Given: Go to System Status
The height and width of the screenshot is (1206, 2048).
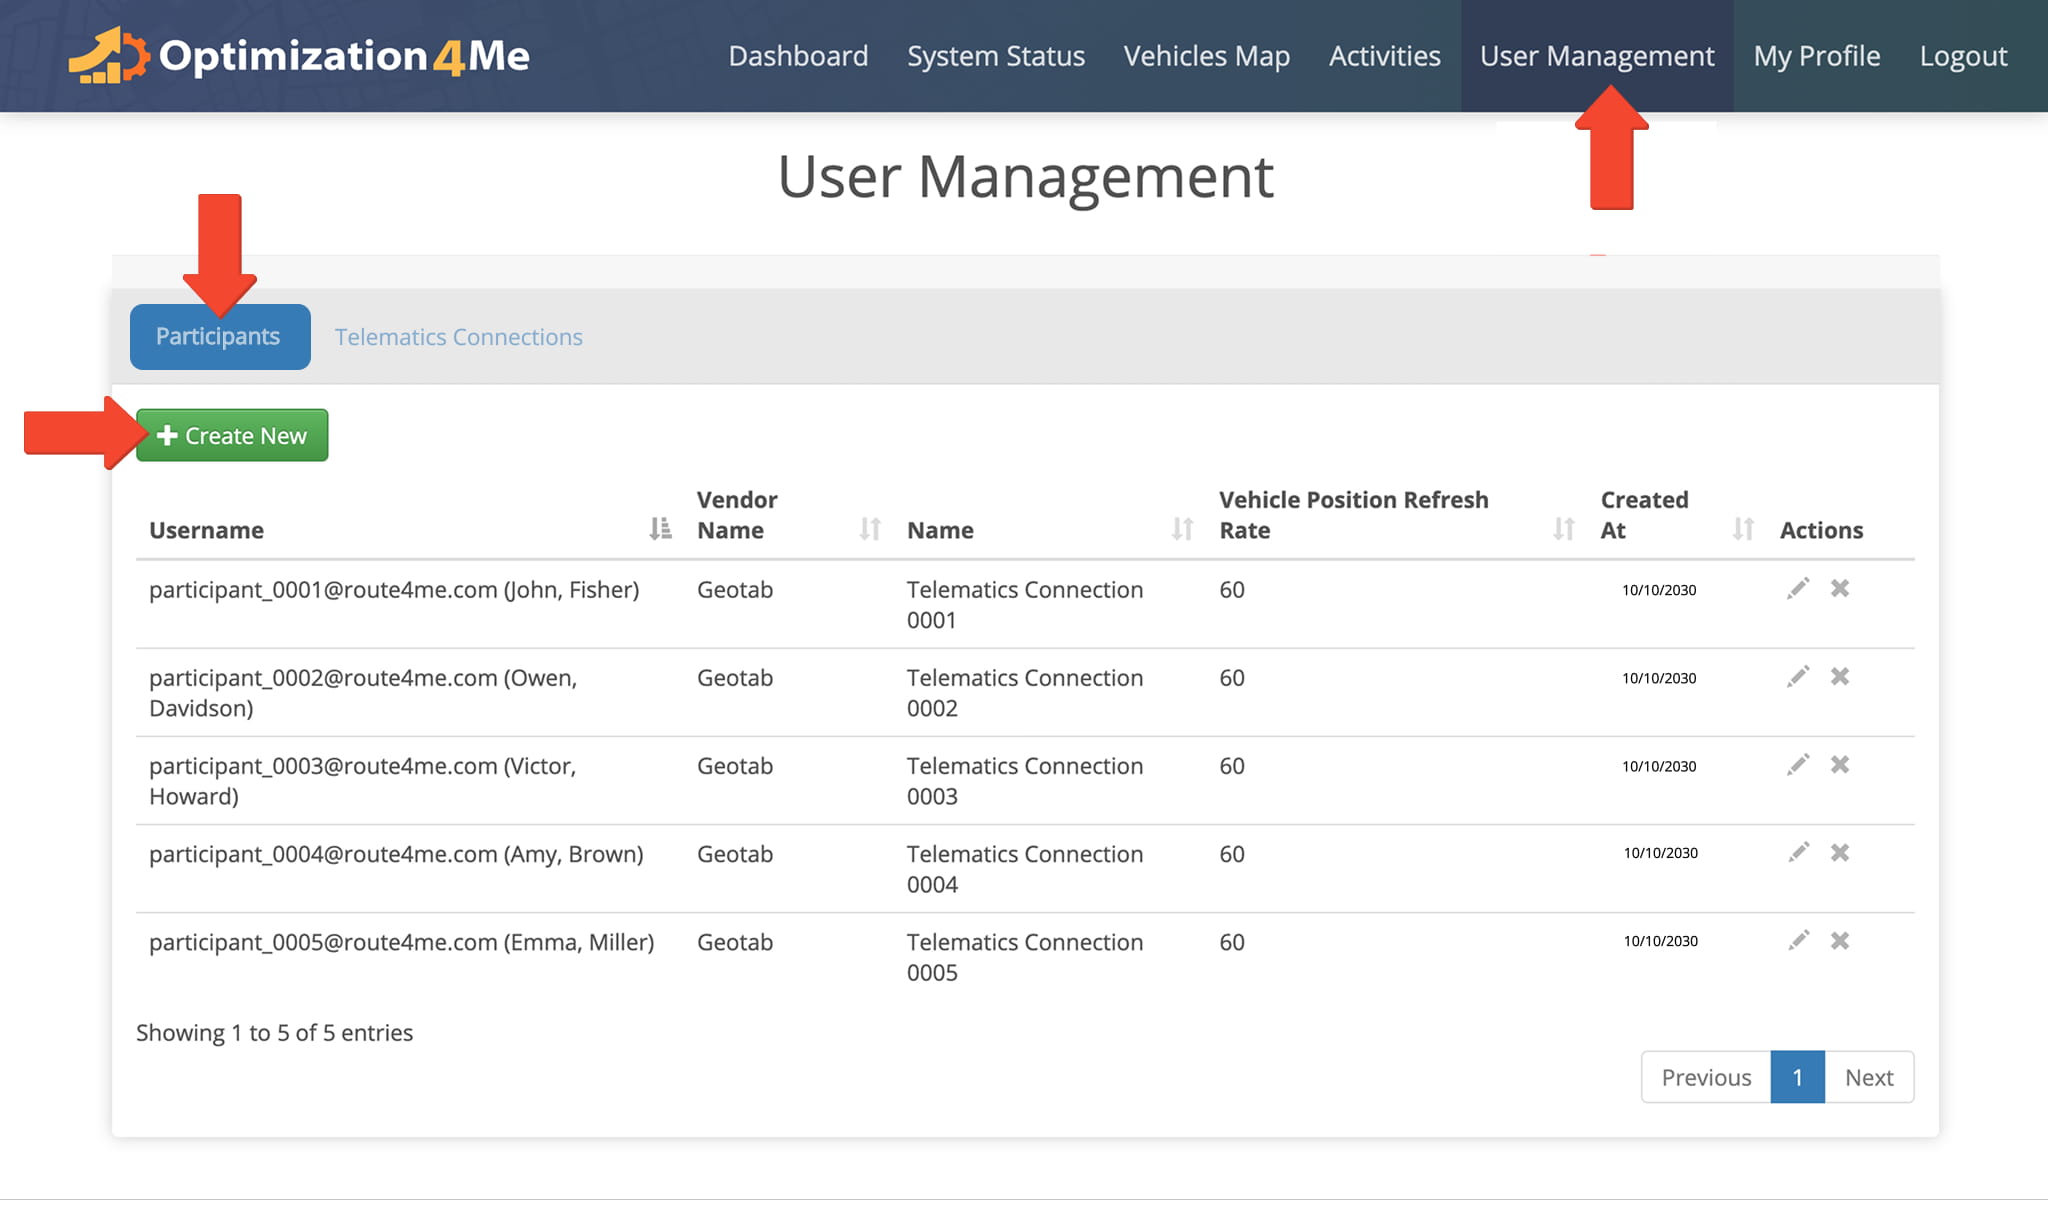Looking at the screenshot, I should 996,56.
